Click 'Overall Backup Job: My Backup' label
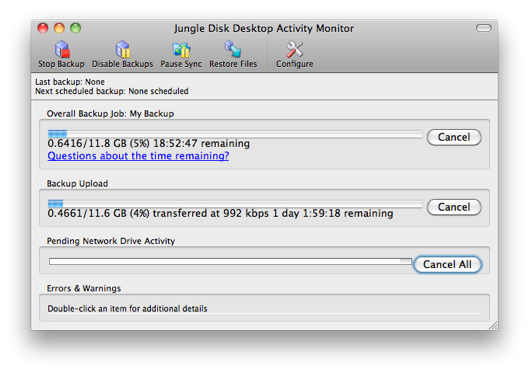 click(110, 114)
